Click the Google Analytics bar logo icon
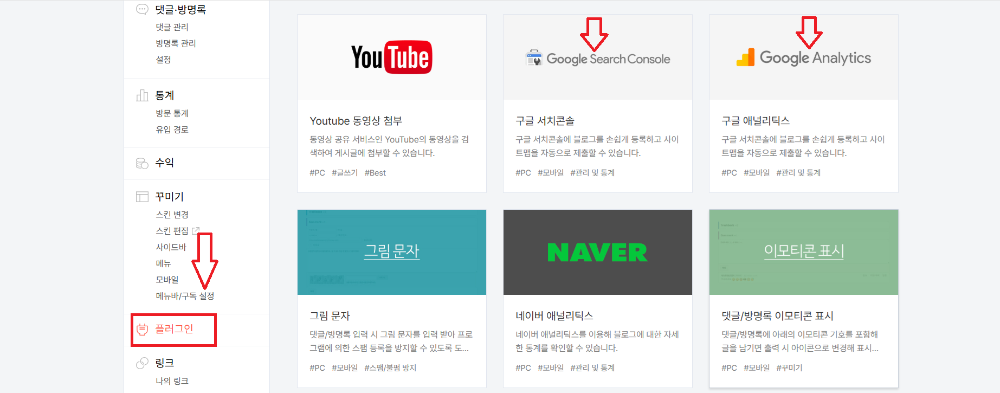 [x=745, y=57]
